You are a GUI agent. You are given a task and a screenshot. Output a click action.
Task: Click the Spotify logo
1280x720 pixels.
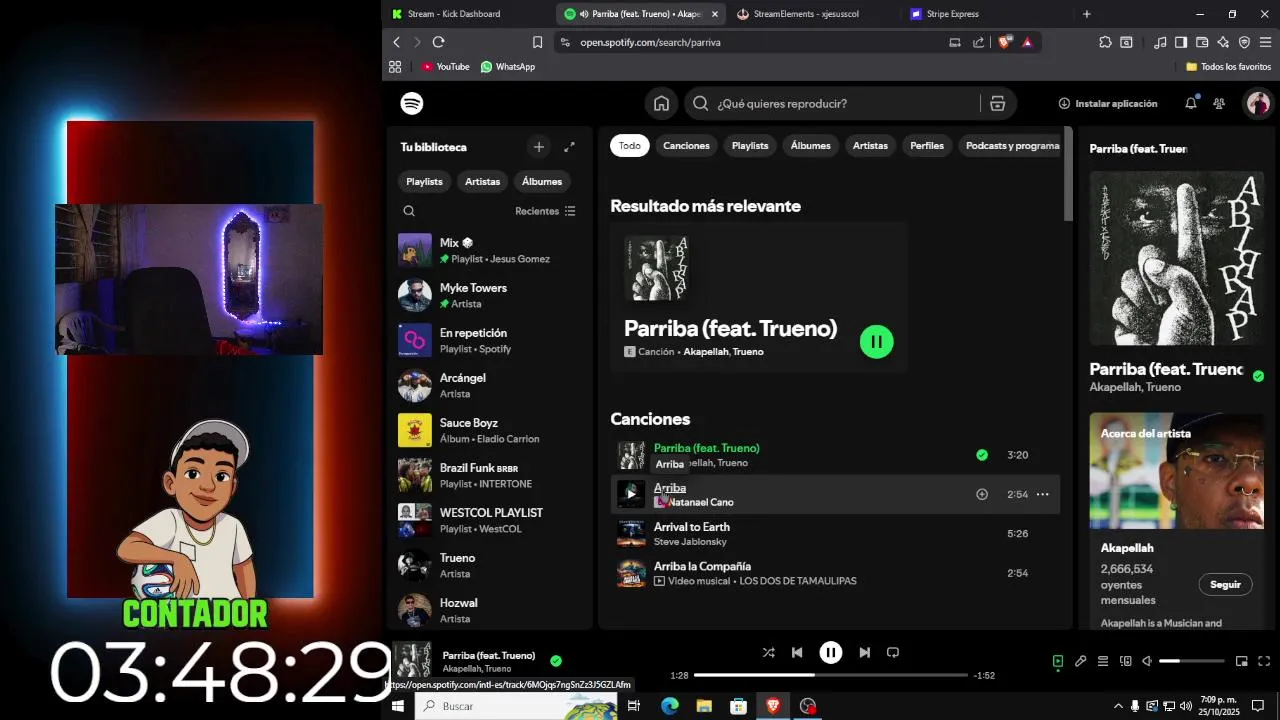coord(412,103)
